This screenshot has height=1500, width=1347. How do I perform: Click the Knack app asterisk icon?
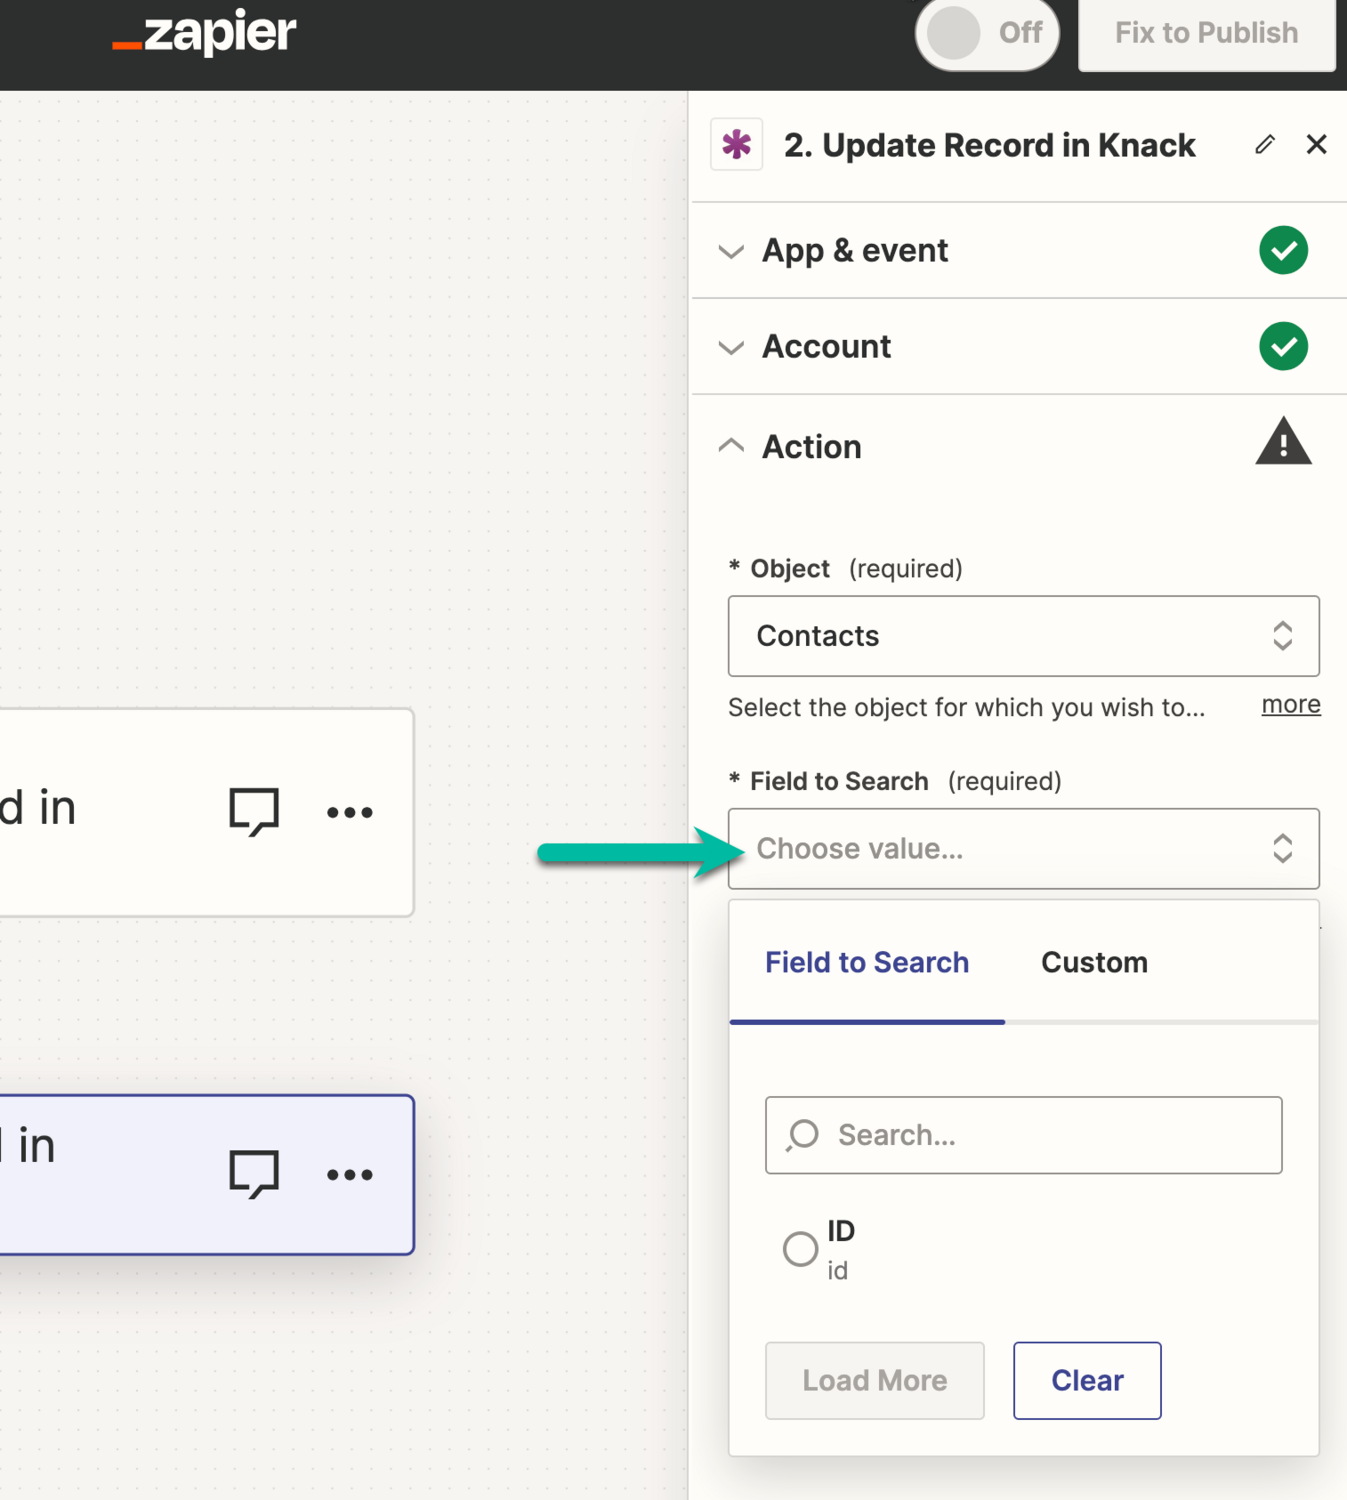737,145
